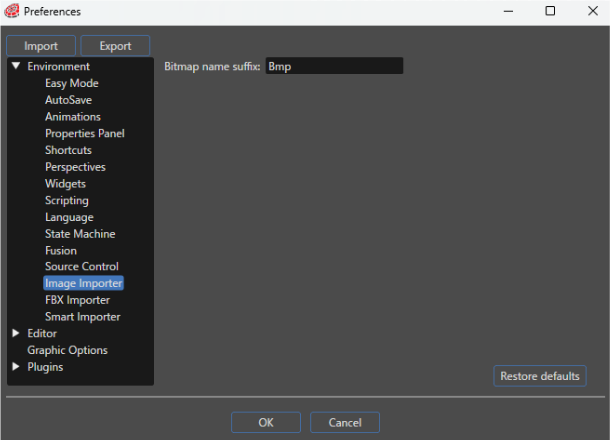The height and width of the screenshot is (440, 610).
Task: Select Smart Importer settings
Action: 83,317
